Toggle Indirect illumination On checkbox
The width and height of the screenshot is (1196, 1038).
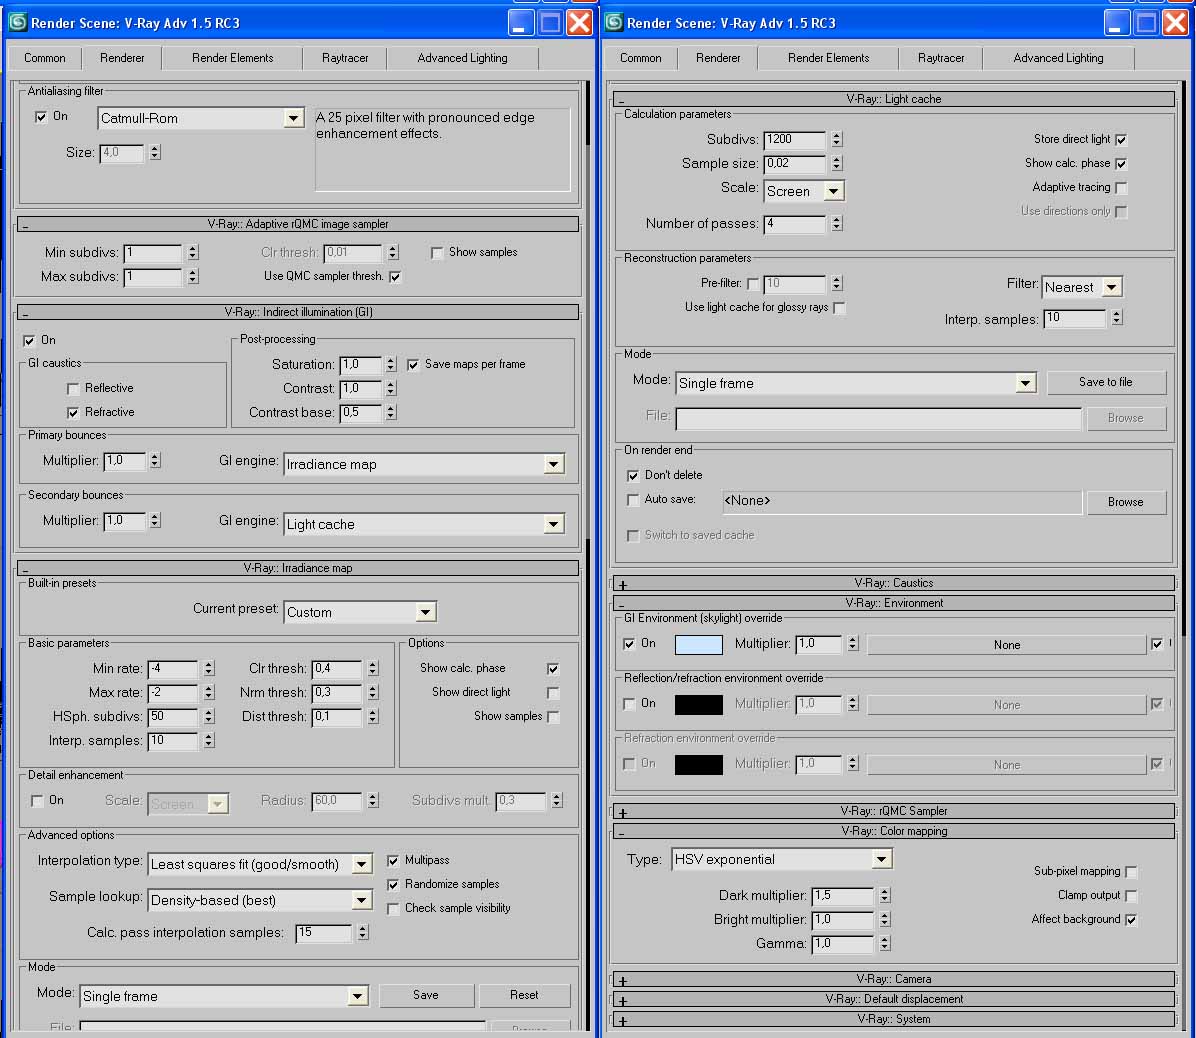[x=29, y=341]
